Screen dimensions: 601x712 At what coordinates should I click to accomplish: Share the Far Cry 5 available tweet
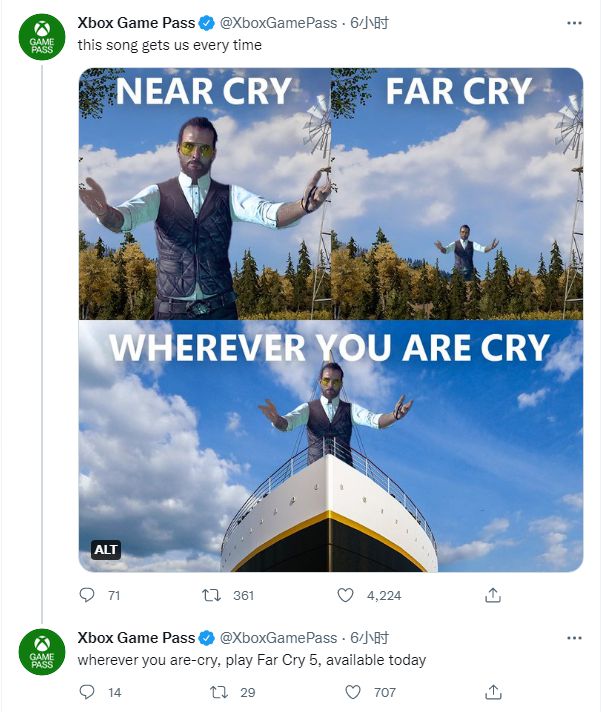click(492, 691)
